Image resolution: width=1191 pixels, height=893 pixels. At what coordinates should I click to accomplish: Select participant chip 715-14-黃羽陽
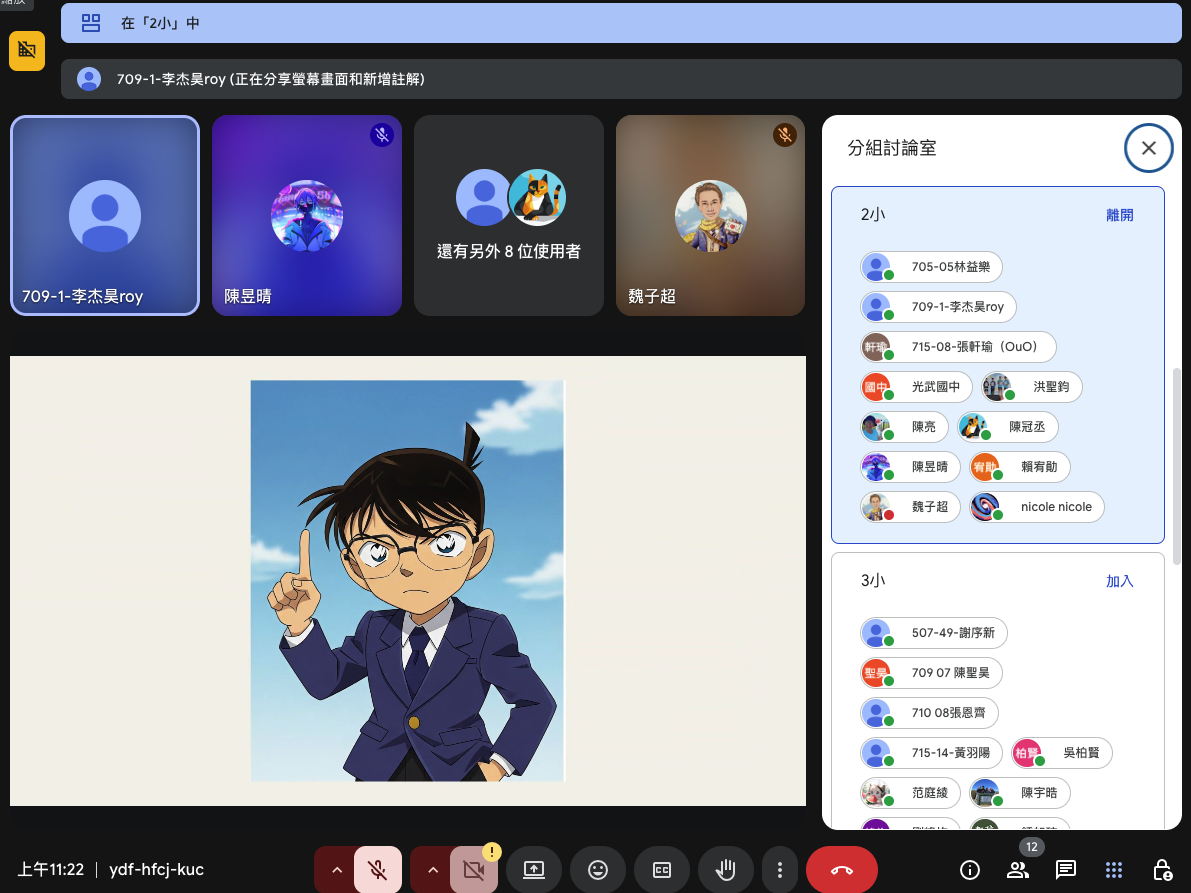(931, 753)
